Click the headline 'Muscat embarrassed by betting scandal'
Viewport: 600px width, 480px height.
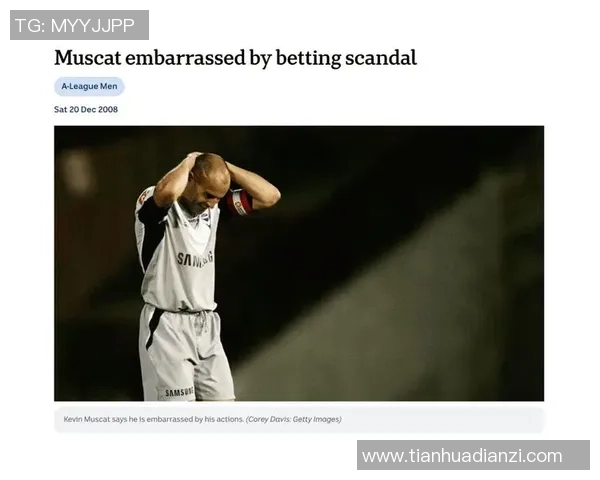coord(235,58)
